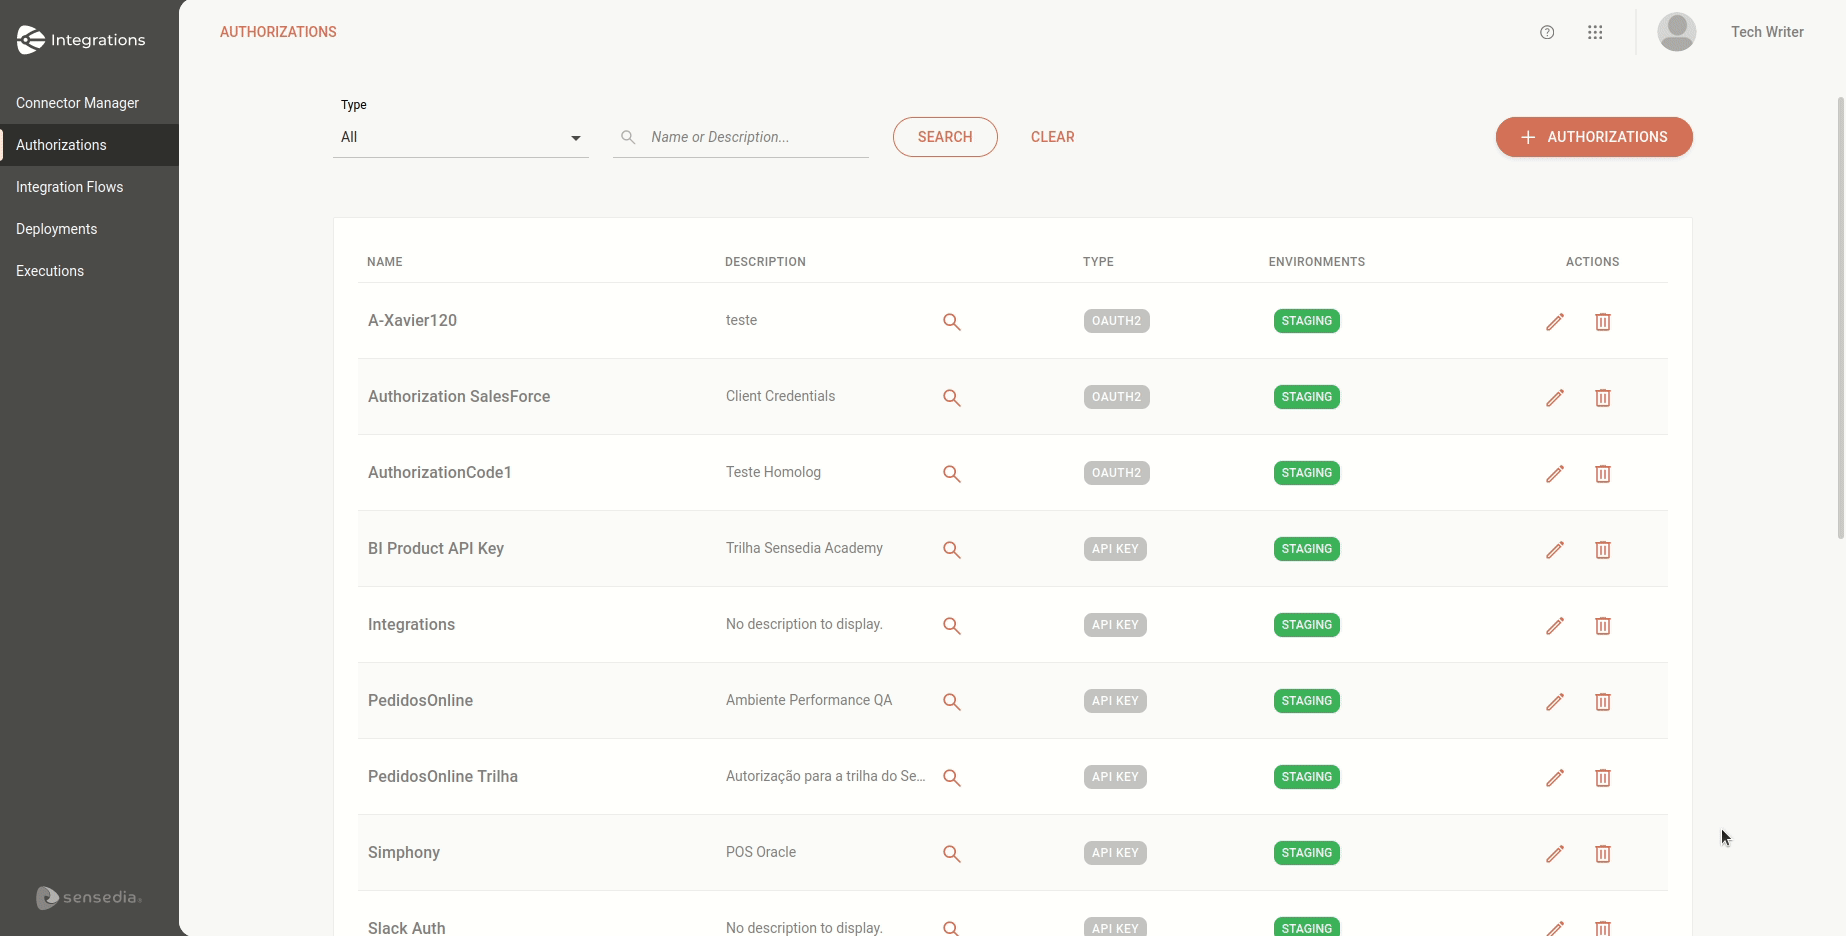
Task: Edit the A-Xavier120 authorization with the pencil icon
Action: click(1555, 321)
